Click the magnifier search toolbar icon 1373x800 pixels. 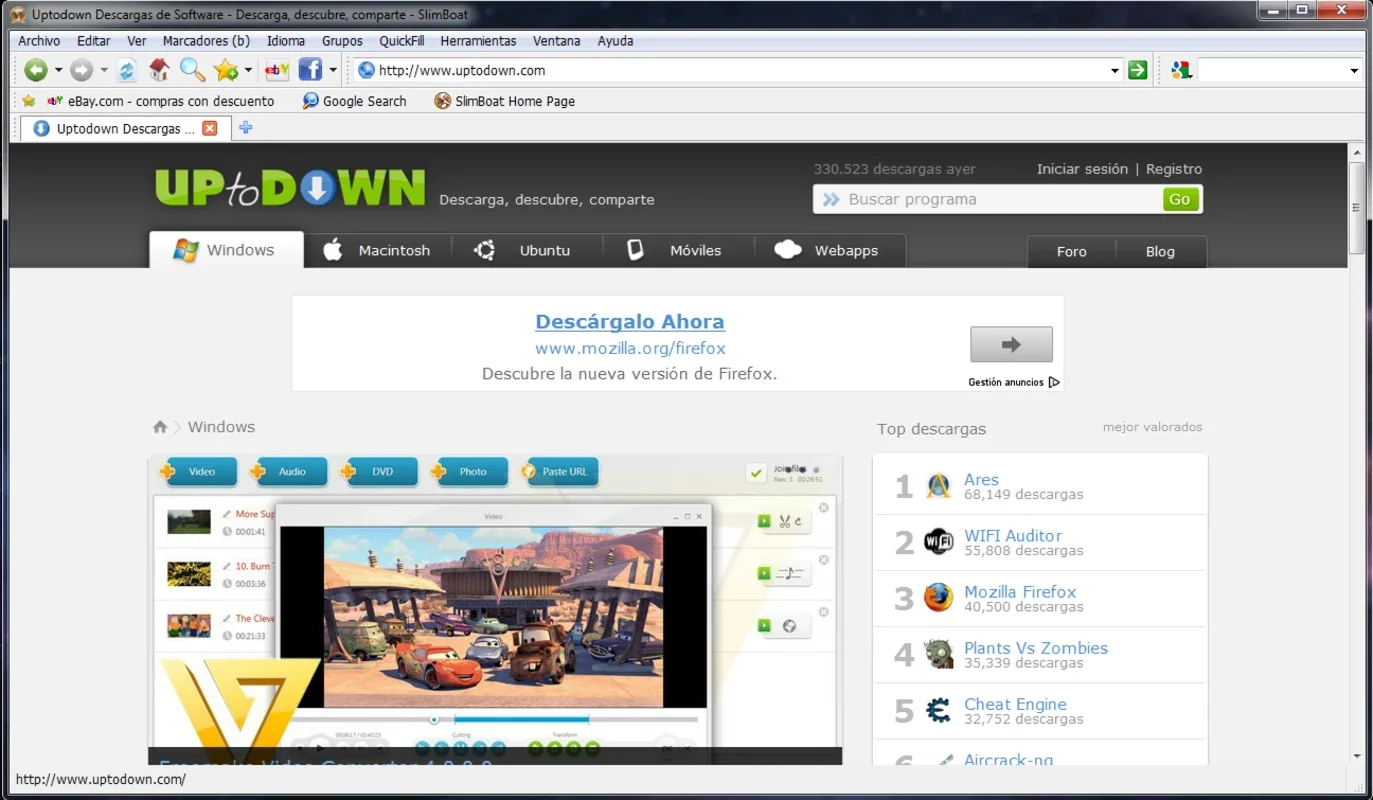(x=192, y=70)
